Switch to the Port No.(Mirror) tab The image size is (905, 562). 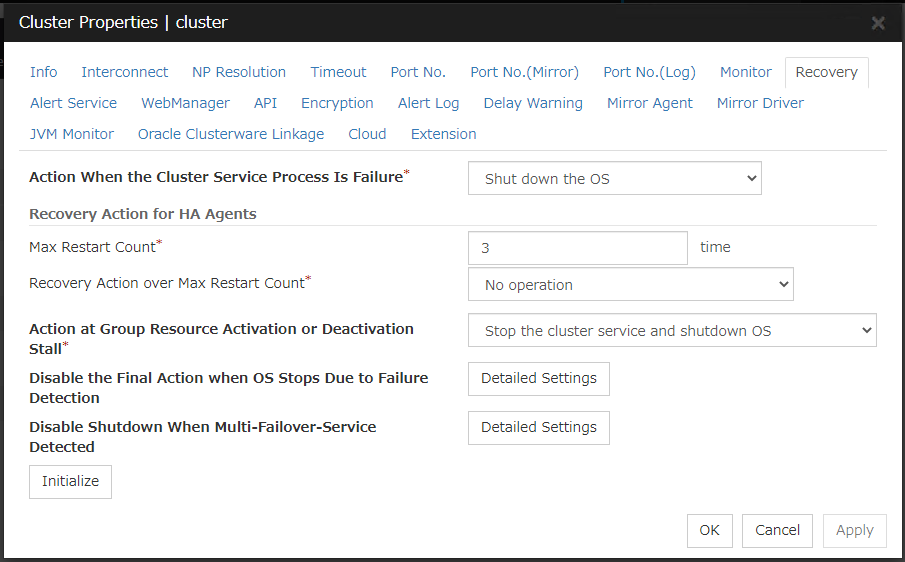click(524, 72)
